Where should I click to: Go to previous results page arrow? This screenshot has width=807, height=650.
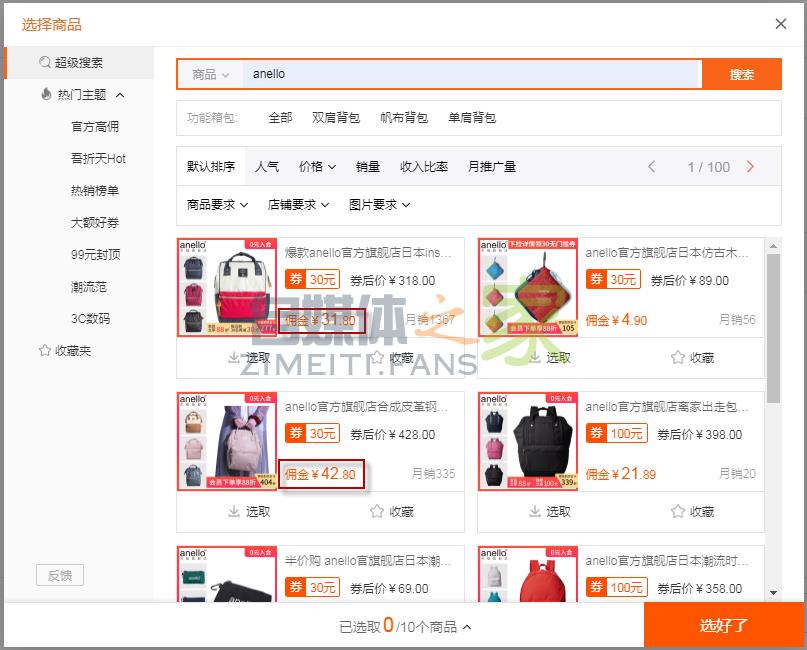pyautogui.click(x=652, y=167)
